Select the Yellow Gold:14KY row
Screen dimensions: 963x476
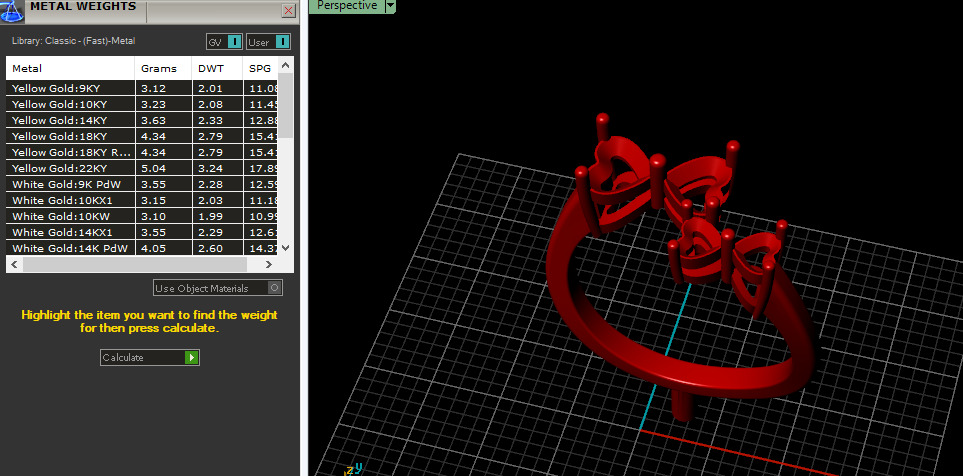[x=142, y=120]
